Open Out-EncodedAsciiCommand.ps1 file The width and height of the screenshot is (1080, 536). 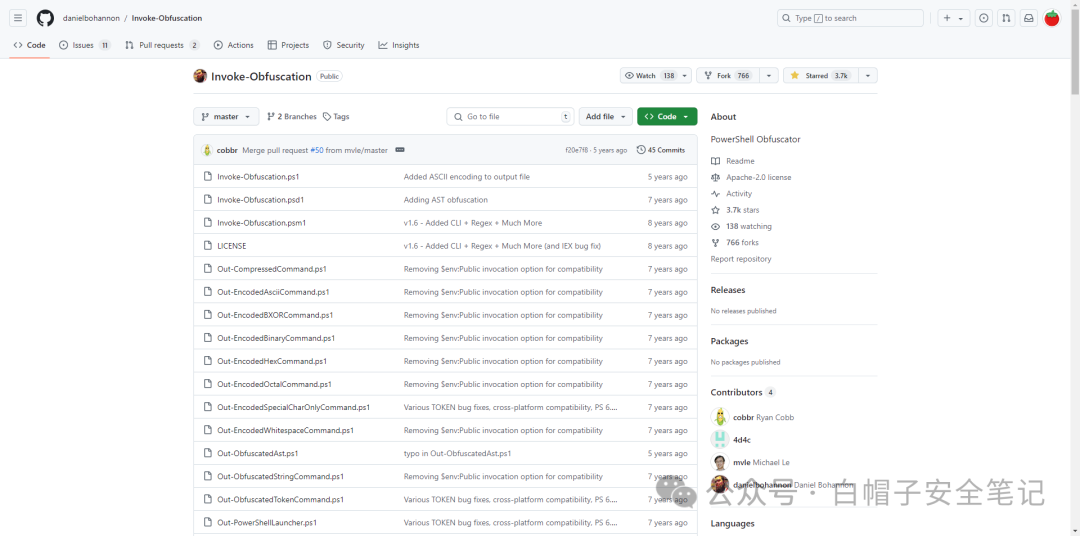(x=273, y=292)
